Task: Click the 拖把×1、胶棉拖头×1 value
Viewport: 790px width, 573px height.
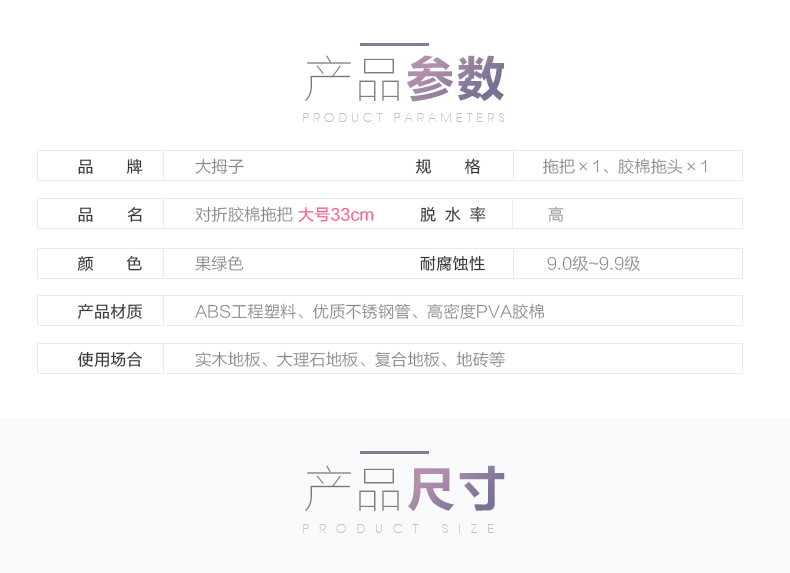Action: coord(625,166)
